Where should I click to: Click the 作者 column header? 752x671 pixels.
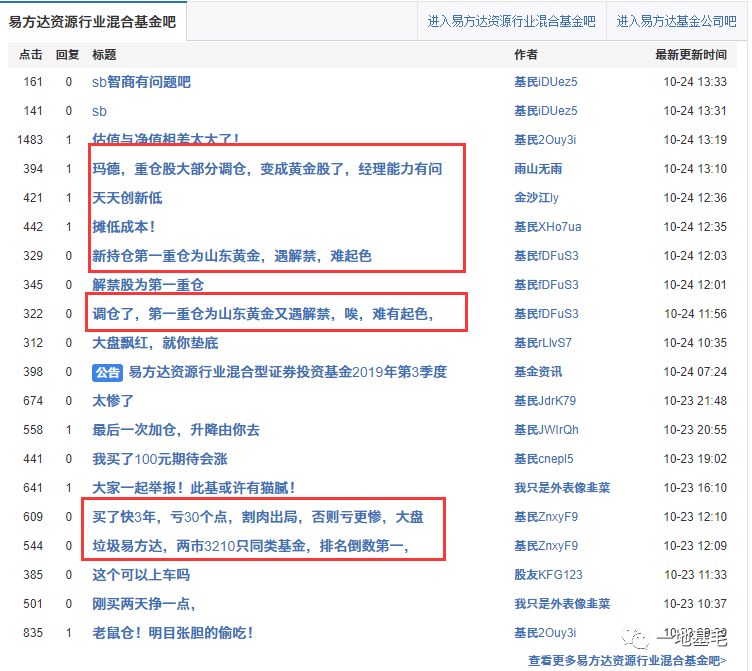click(526, 55)
